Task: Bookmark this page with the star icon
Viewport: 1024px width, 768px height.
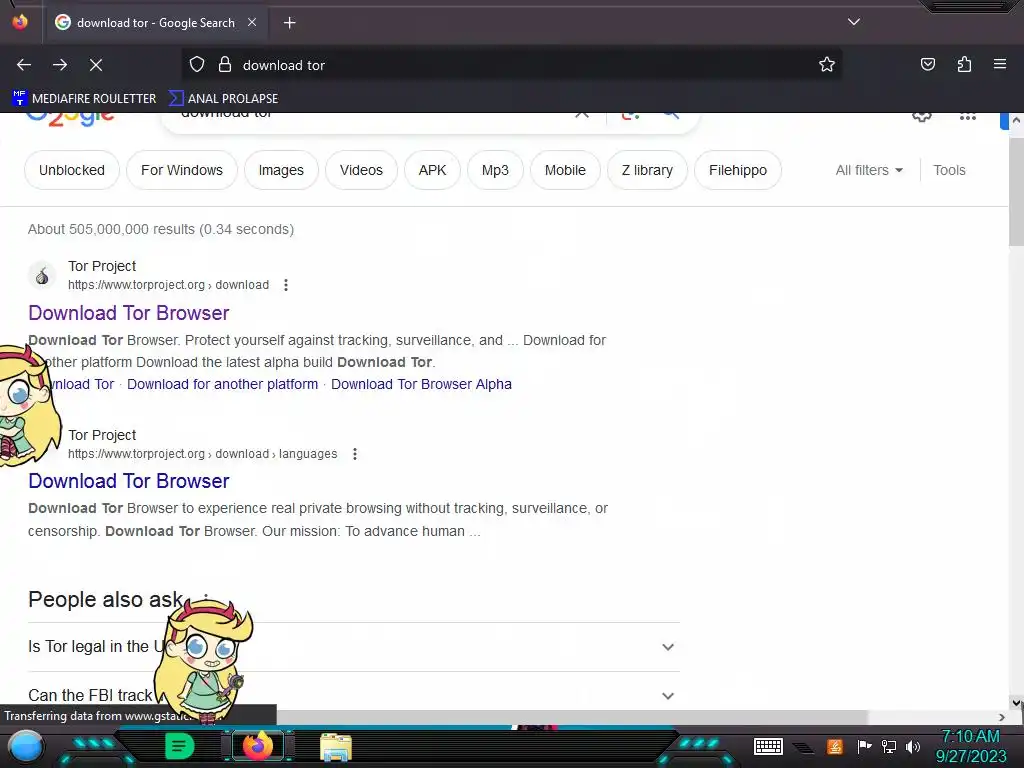Action: [827, 64]
